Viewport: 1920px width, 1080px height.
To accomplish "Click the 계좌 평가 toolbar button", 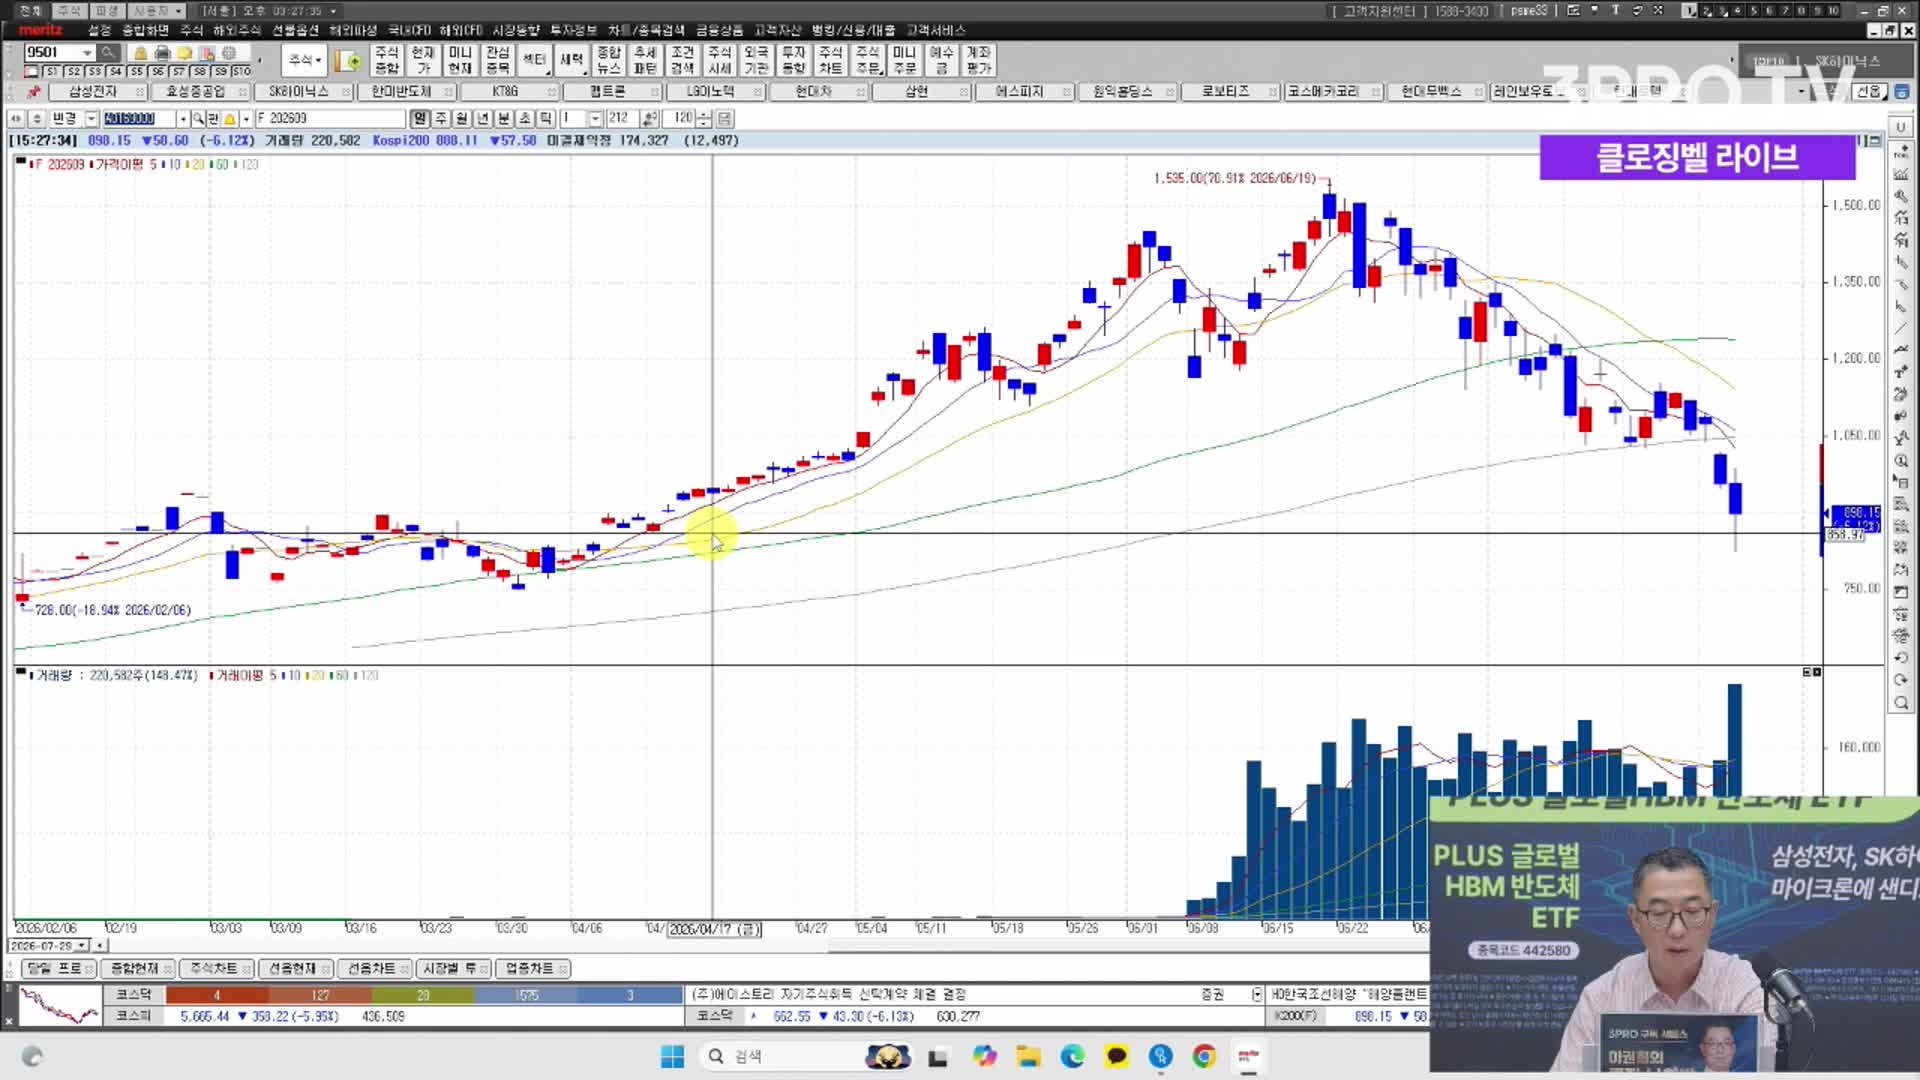I will pos(978,60).
